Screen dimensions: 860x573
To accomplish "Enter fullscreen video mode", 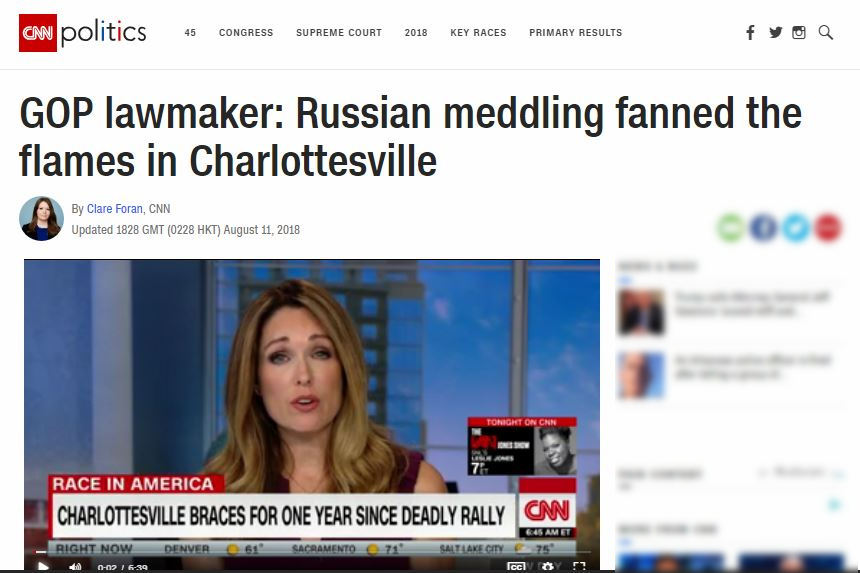I will click(579, 566).
